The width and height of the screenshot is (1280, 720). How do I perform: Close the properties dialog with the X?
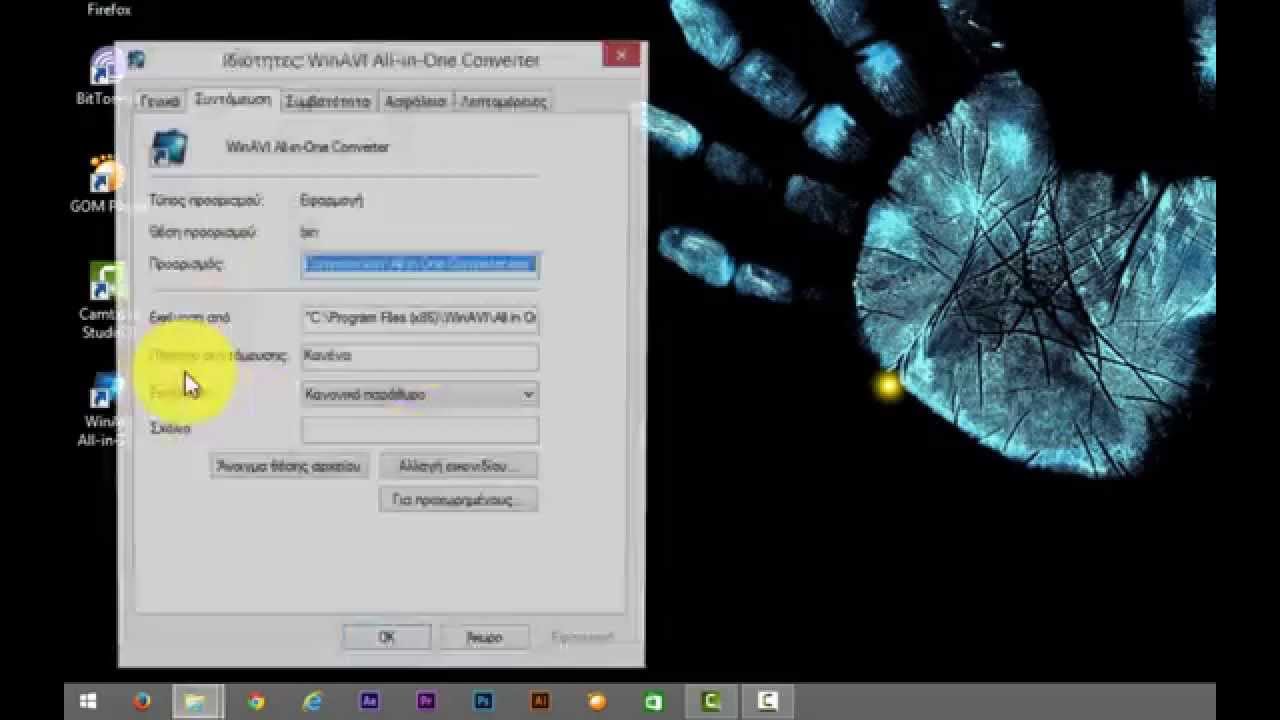621,55
